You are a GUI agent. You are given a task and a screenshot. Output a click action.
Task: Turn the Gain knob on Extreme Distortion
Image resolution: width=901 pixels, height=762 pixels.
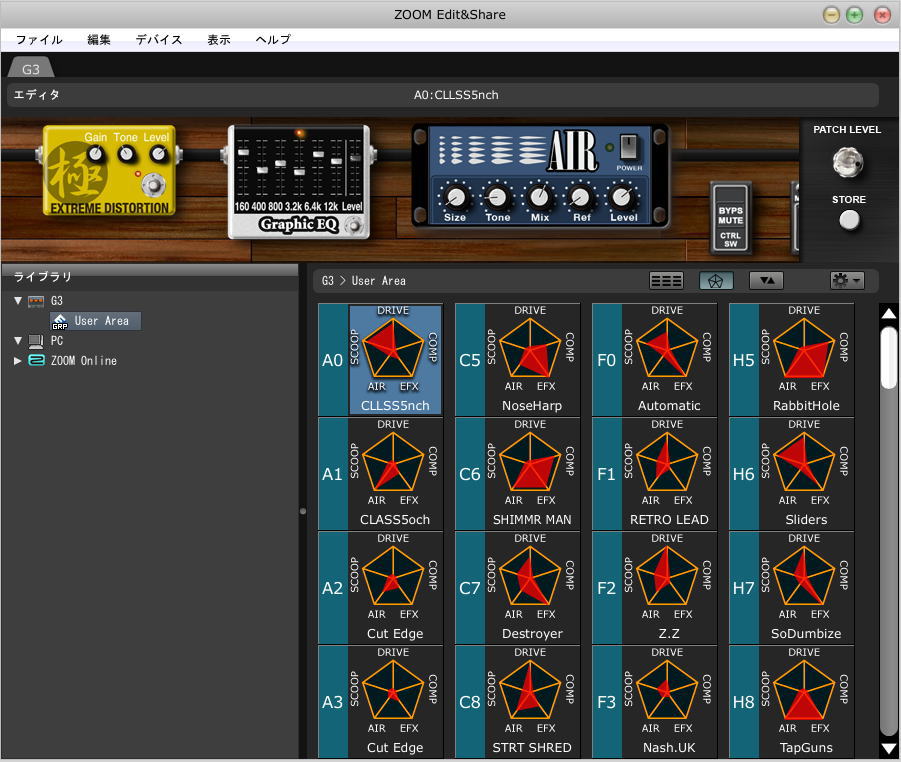click(96, 154)
